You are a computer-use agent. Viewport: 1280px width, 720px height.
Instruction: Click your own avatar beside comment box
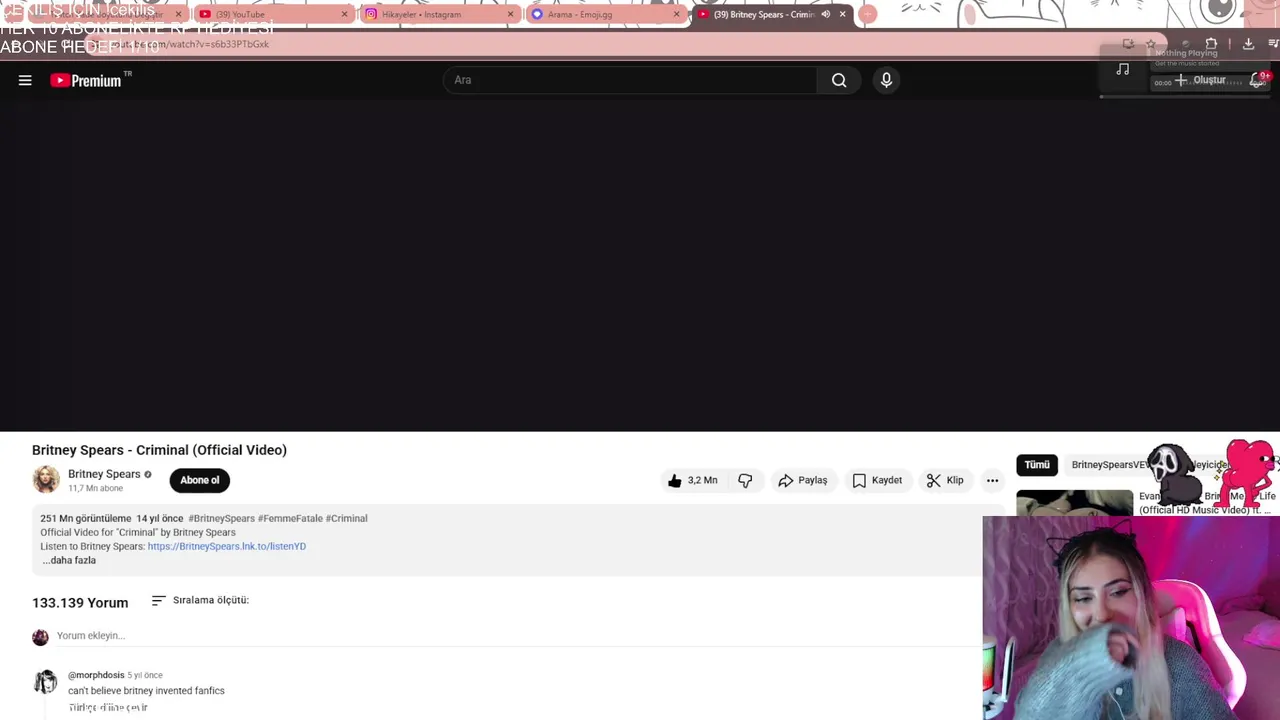(40, 637)
